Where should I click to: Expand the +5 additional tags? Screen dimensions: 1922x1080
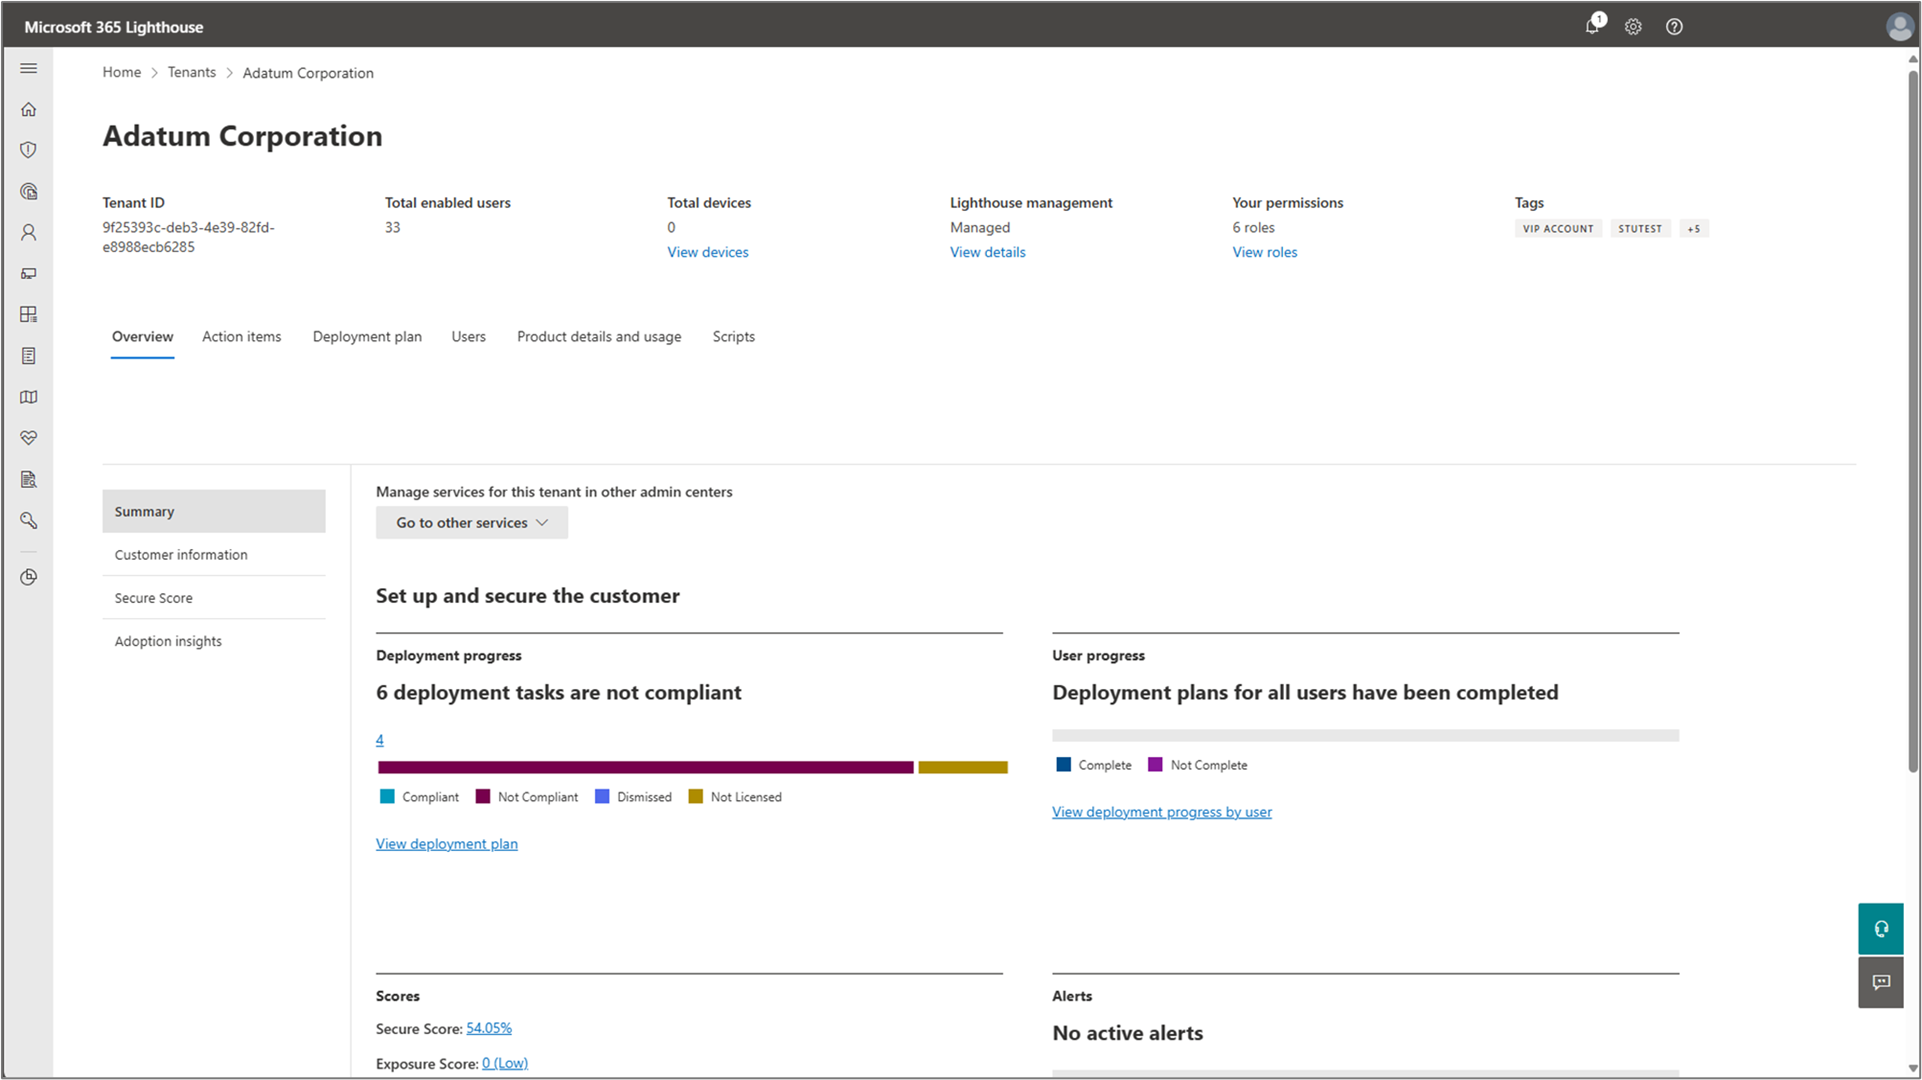point(1693,229)
